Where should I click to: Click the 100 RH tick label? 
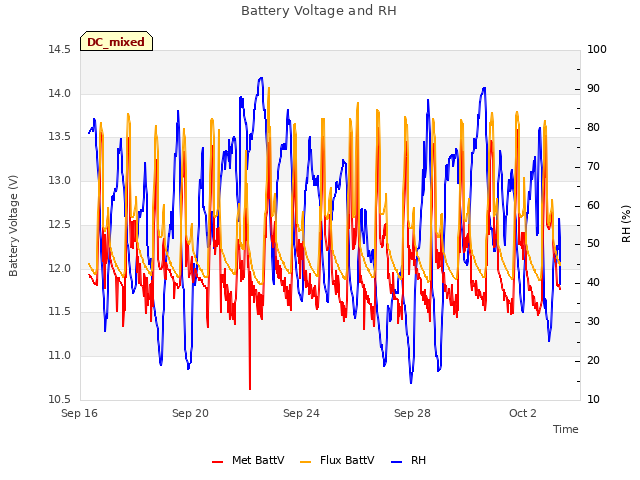[x=597, y=50]
